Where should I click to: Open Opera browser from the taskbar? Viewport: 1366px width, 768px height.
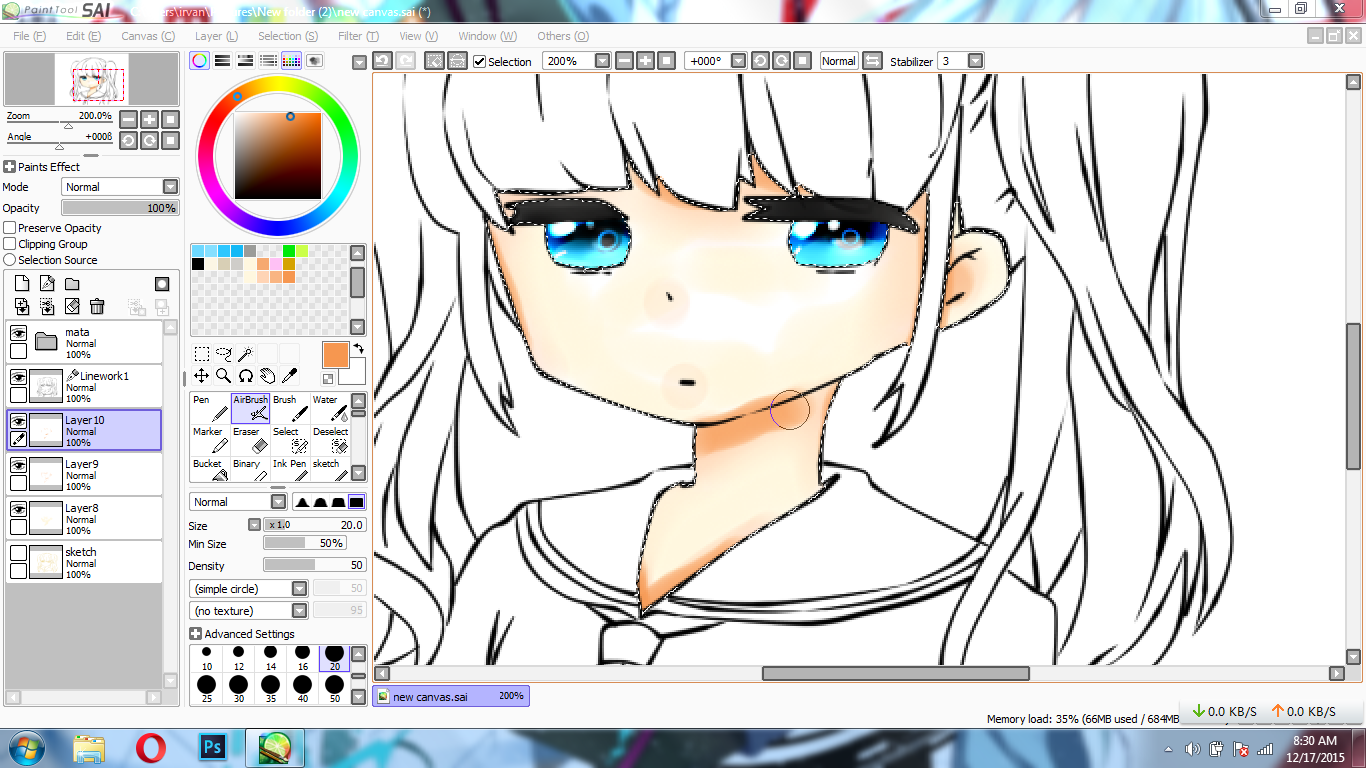[x=151, y=747]
